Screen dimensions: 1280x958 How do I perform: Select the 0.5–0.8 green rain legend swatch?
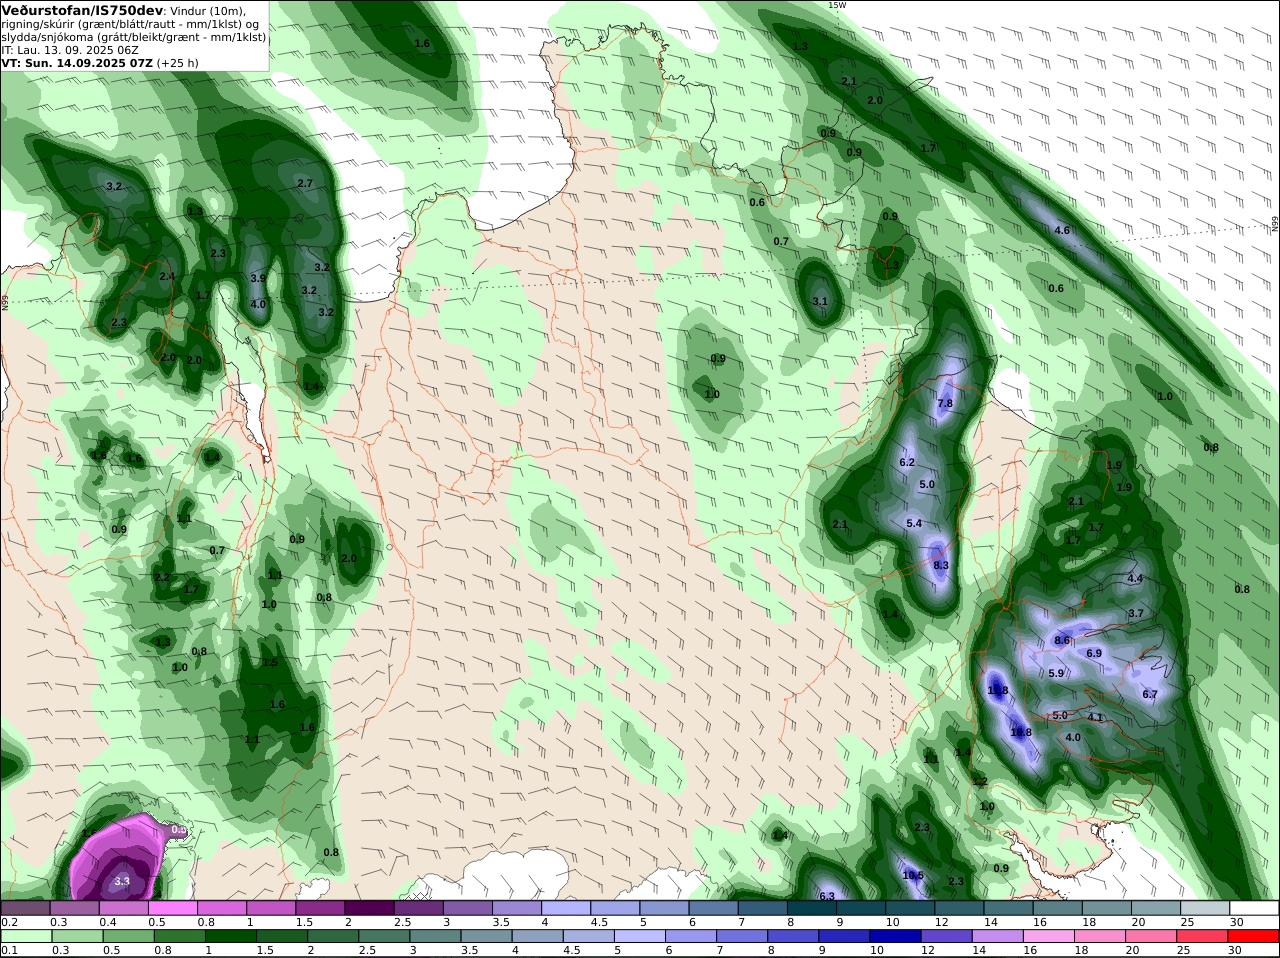pos(128,936)
